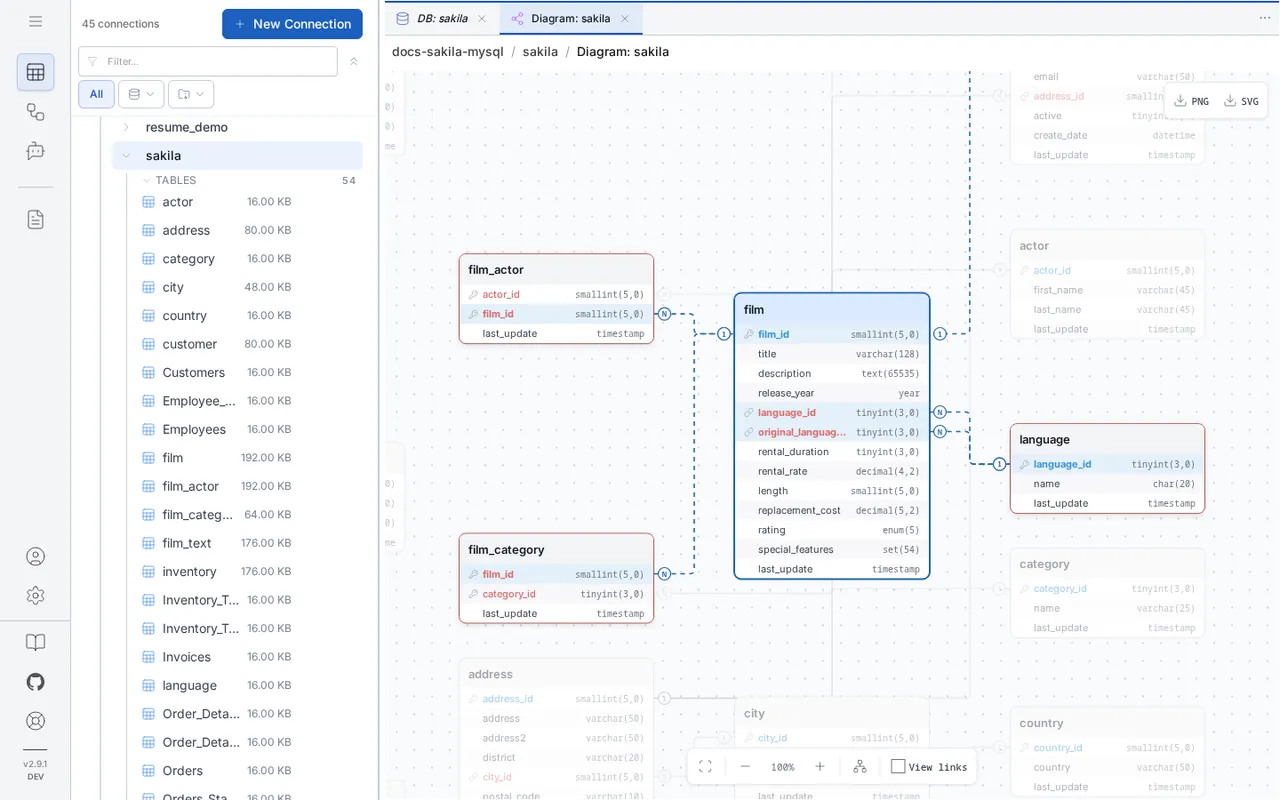Open the user account icon
Screen dimensions: 1280x800
pyautogui.click(x=35, y=557)
